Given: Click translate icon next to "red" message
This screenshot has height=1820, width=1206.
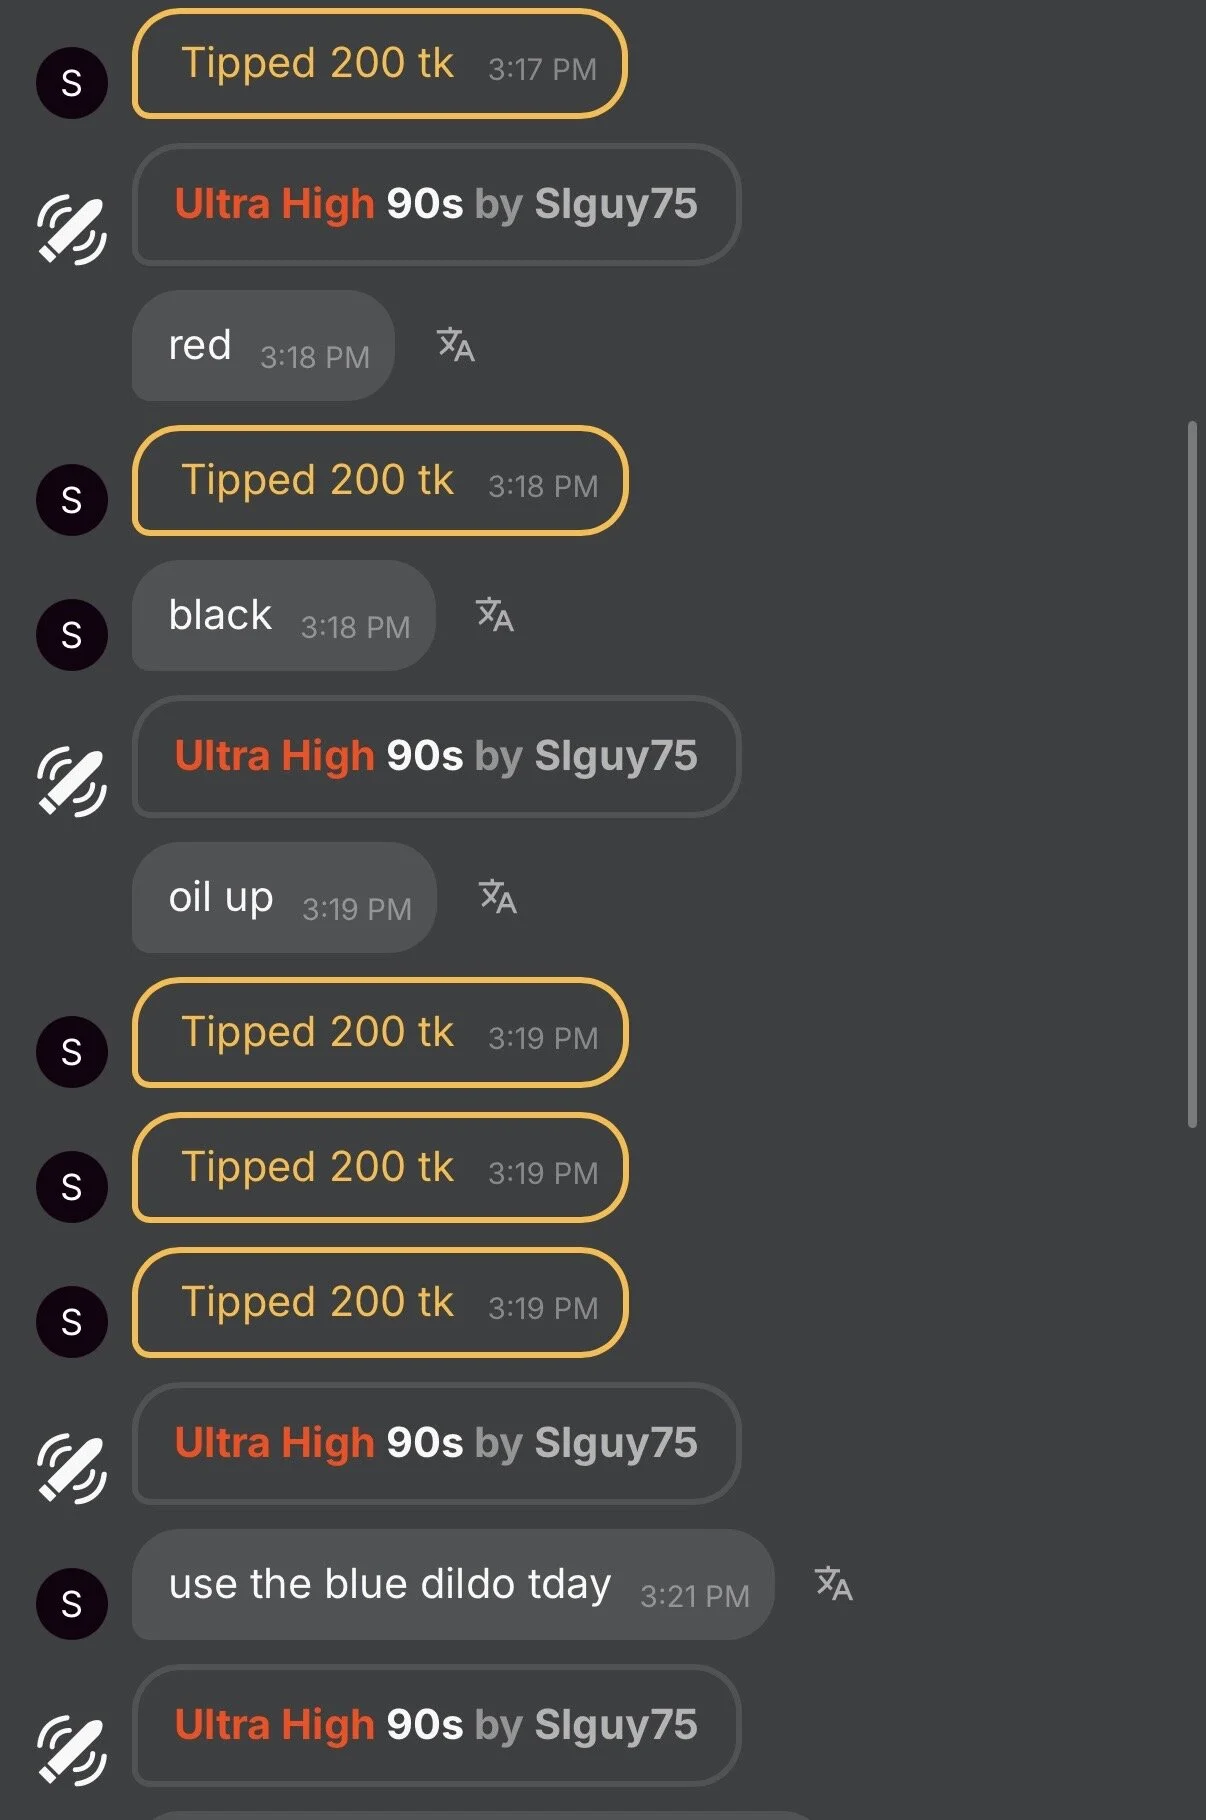Looking at the screenshot, I should (456, 345).
